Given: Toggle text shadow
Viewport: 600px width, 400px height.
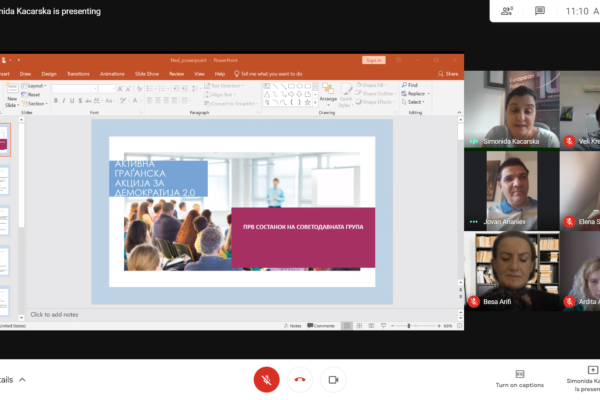Looking at the screenshot, I should 80,101.
